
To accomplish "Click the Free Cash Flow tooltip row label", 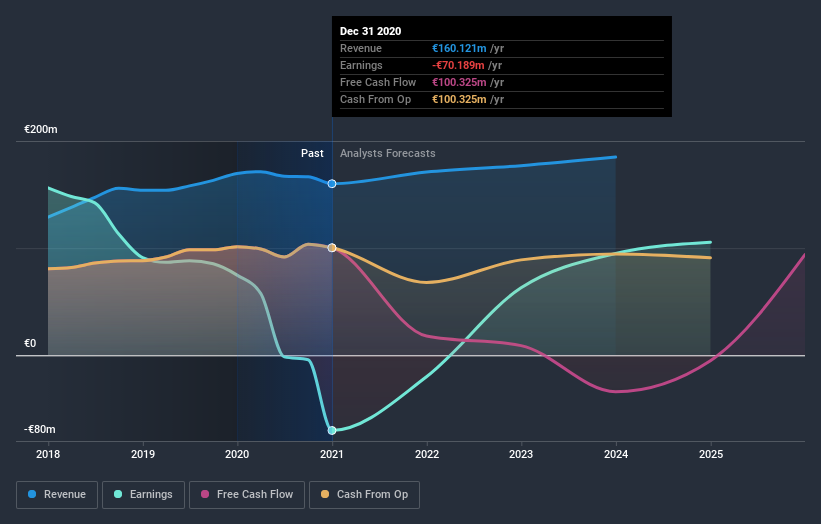I will click(378, 82).
